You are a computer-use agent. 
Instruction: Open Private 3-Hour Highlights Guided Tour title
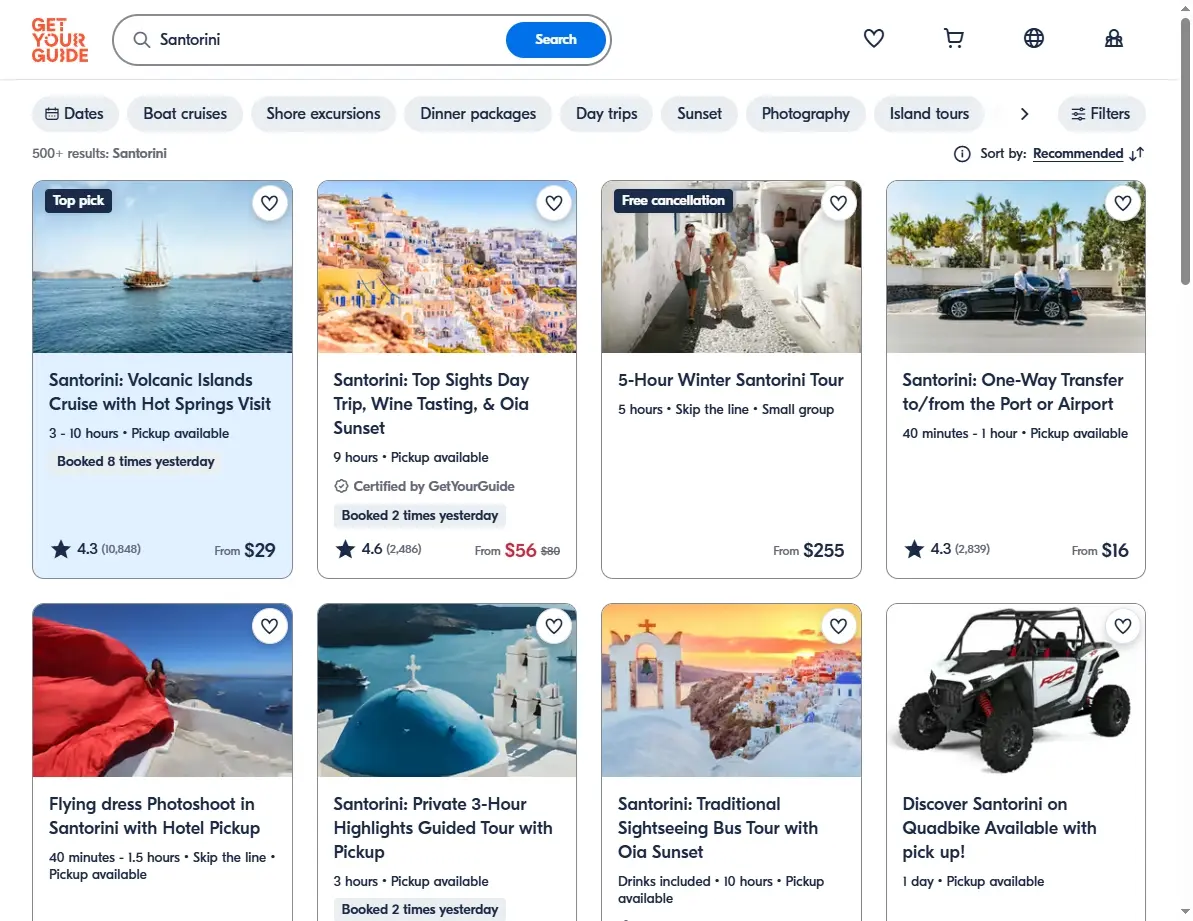[443, 827]
